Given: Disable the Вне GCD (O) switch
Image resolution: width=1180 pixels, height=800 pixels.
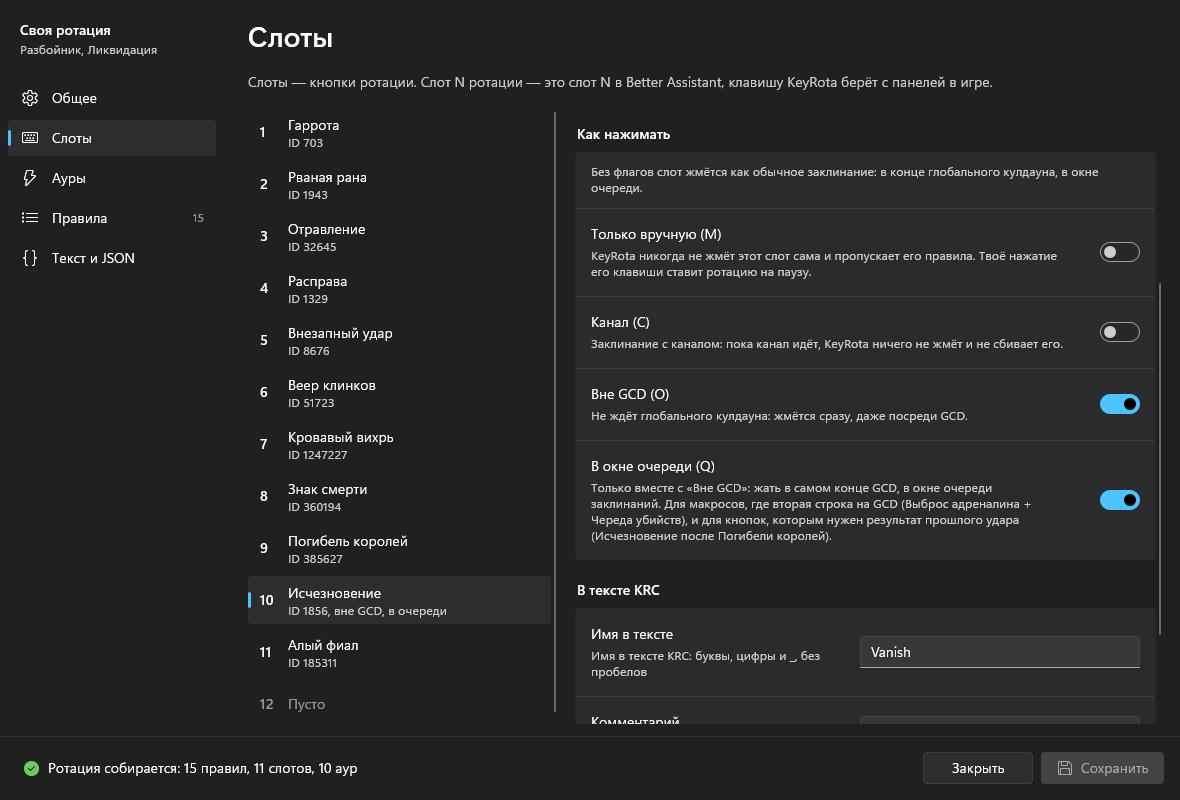Looking at the screenshot, I should point(1119,404).
